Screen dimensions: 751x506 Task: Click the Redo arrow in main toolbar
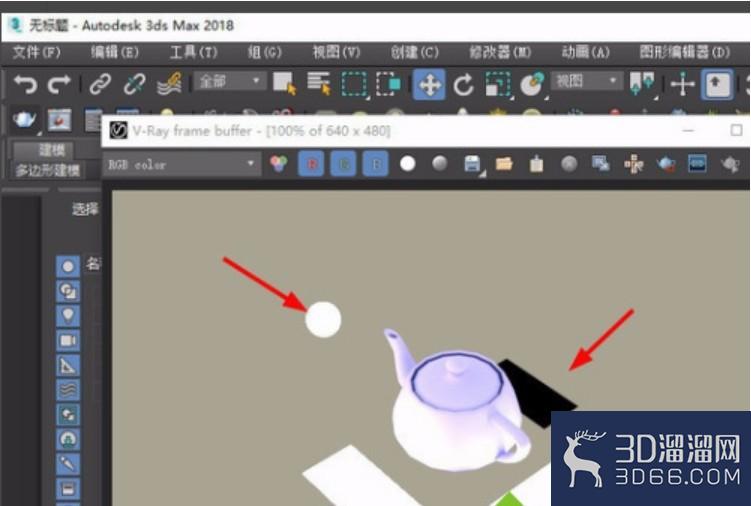59,84
